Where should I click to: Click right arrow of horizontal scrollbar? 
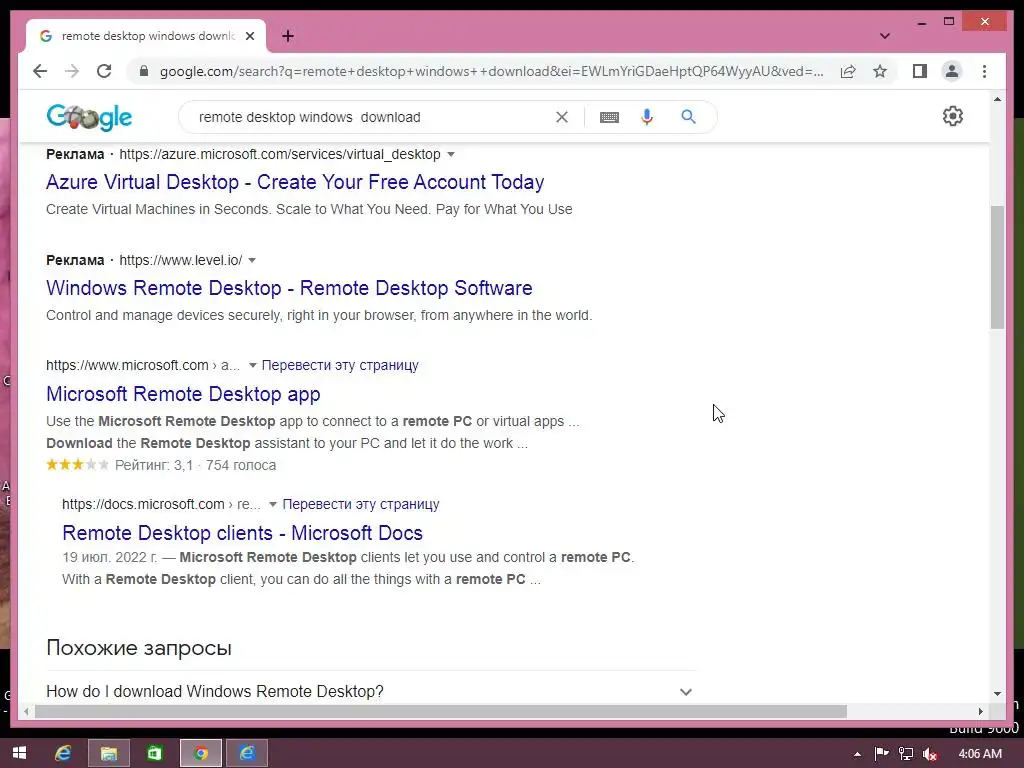(x=980, y=712)
